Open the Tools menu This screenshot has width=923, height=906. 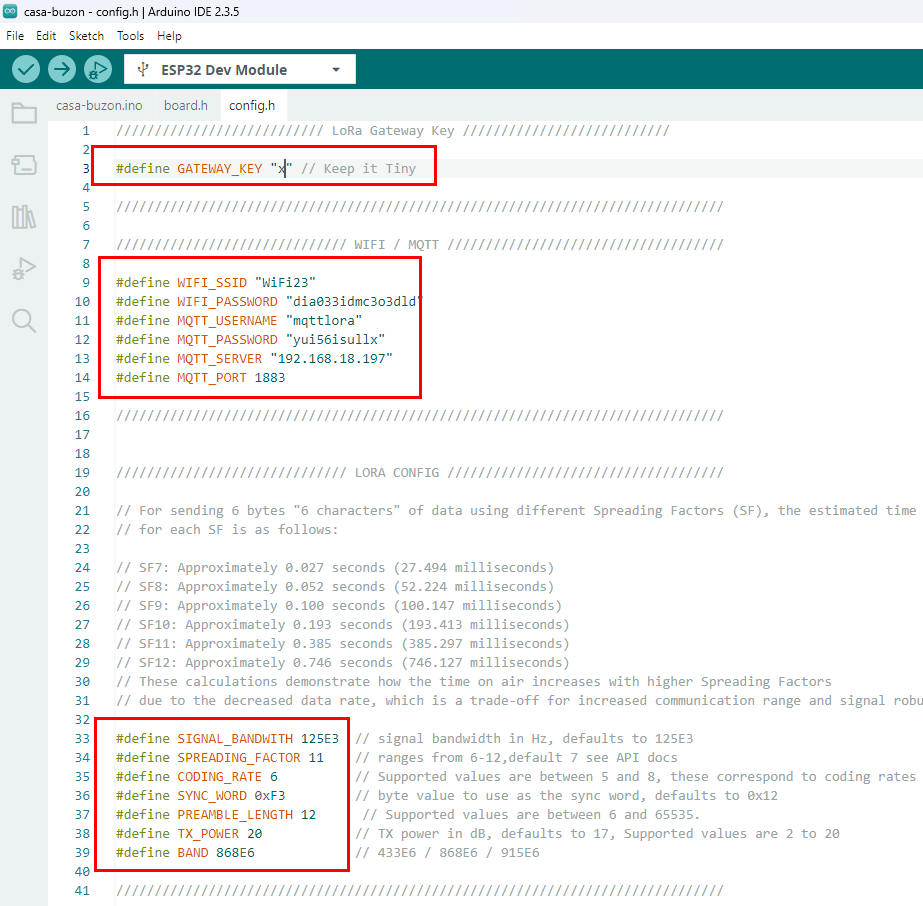point(131,35)
